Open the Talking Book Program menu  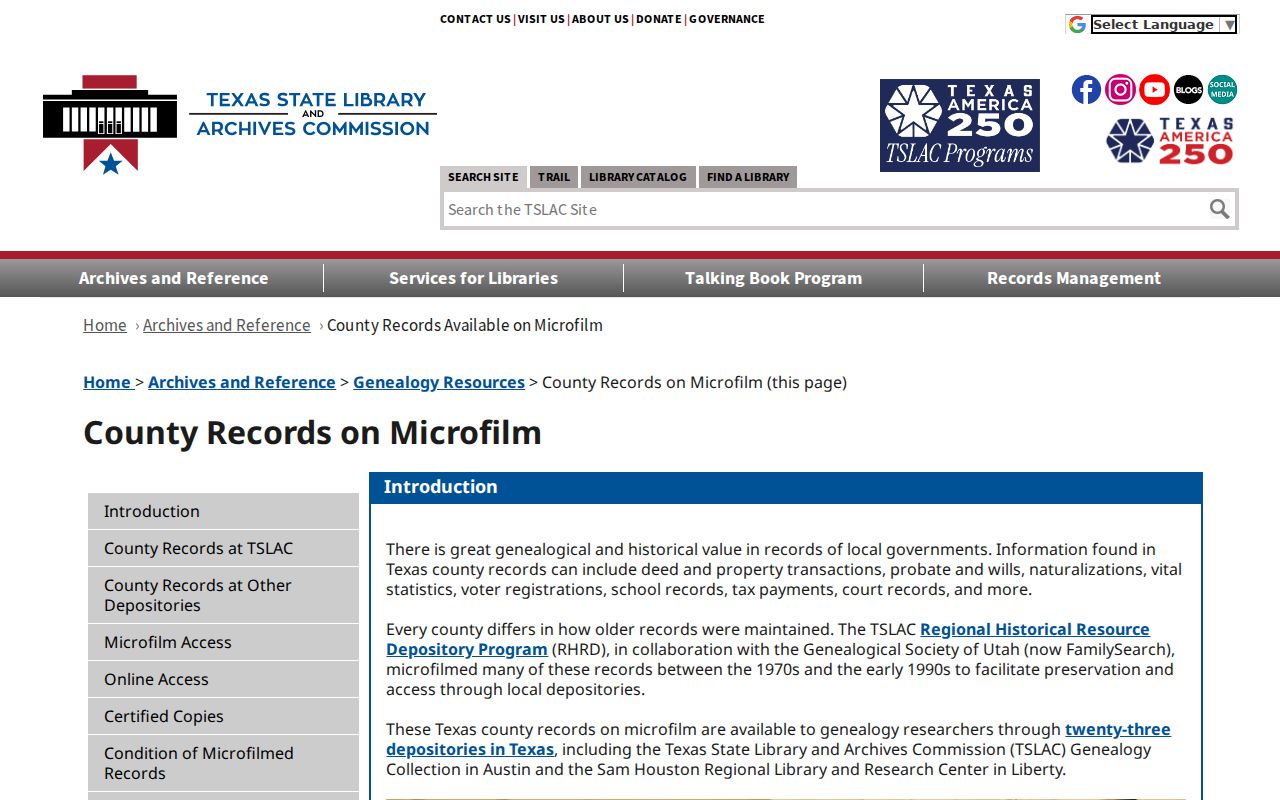[x=773, y=278]
